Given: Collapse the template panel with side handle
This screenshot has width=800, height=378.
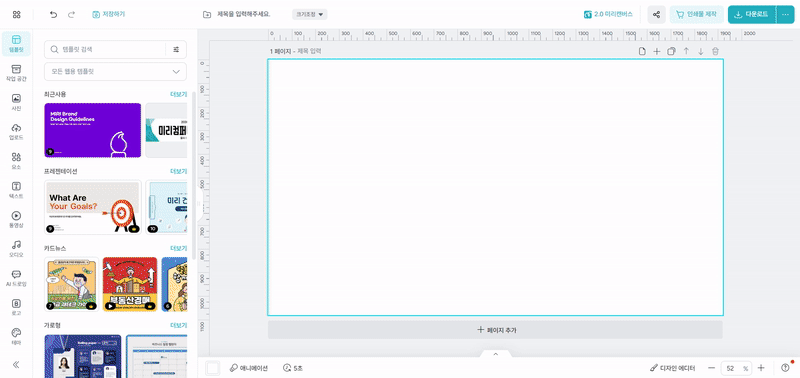Looking at the screenshot, I should 199,204.
